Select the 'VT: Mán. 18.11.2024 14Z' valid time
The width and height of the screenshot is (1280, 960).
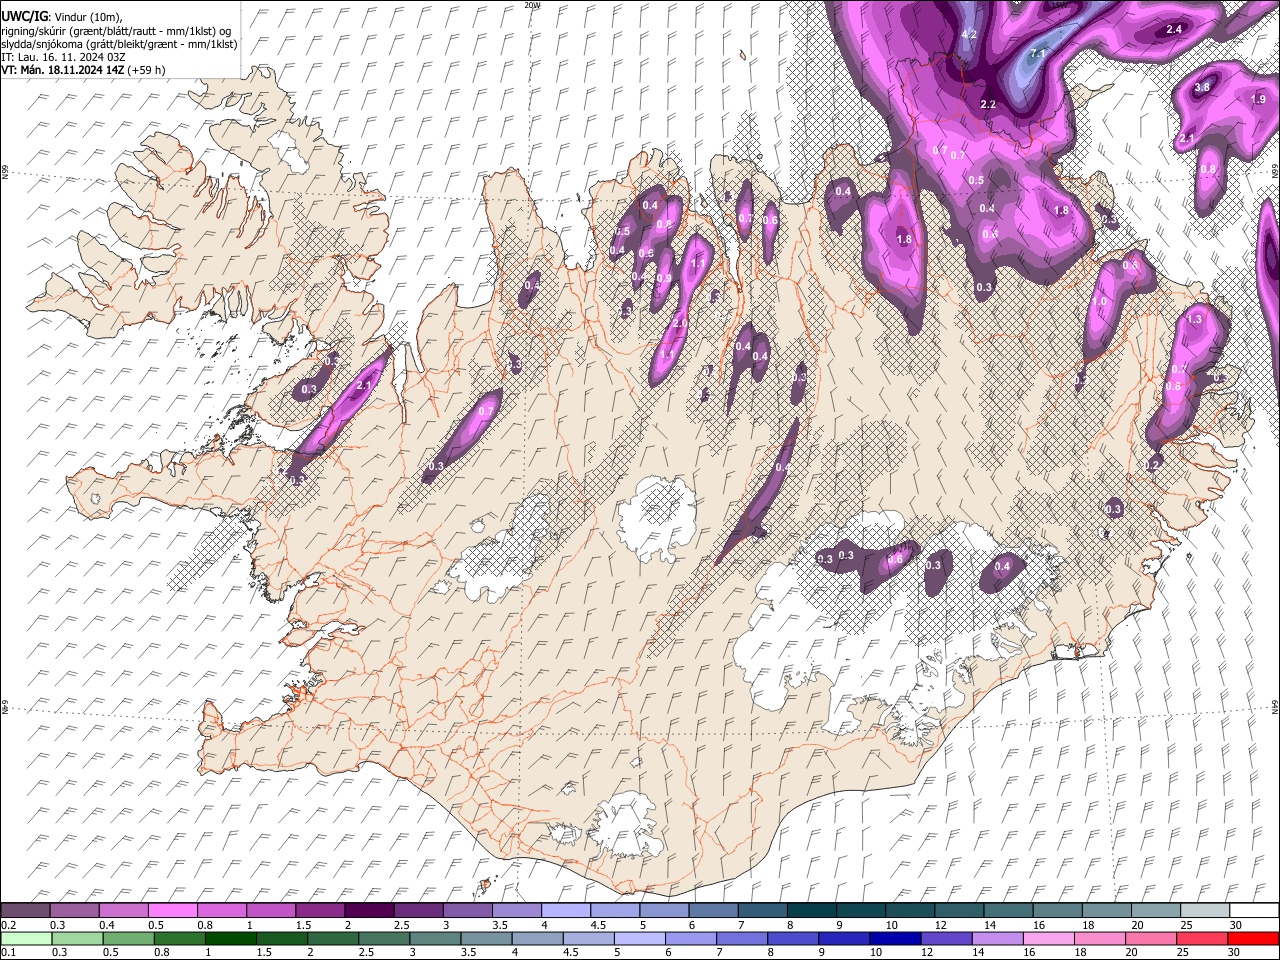[62, 70]
